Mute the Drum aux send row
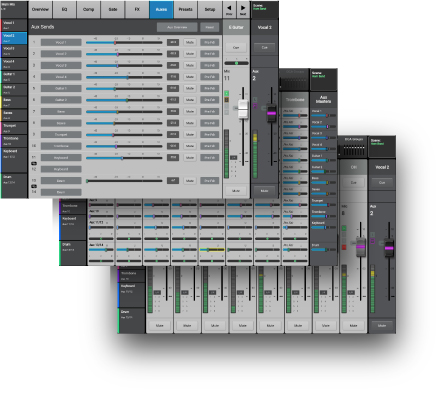This screenshot has width=441, height=393. (190, 181)
